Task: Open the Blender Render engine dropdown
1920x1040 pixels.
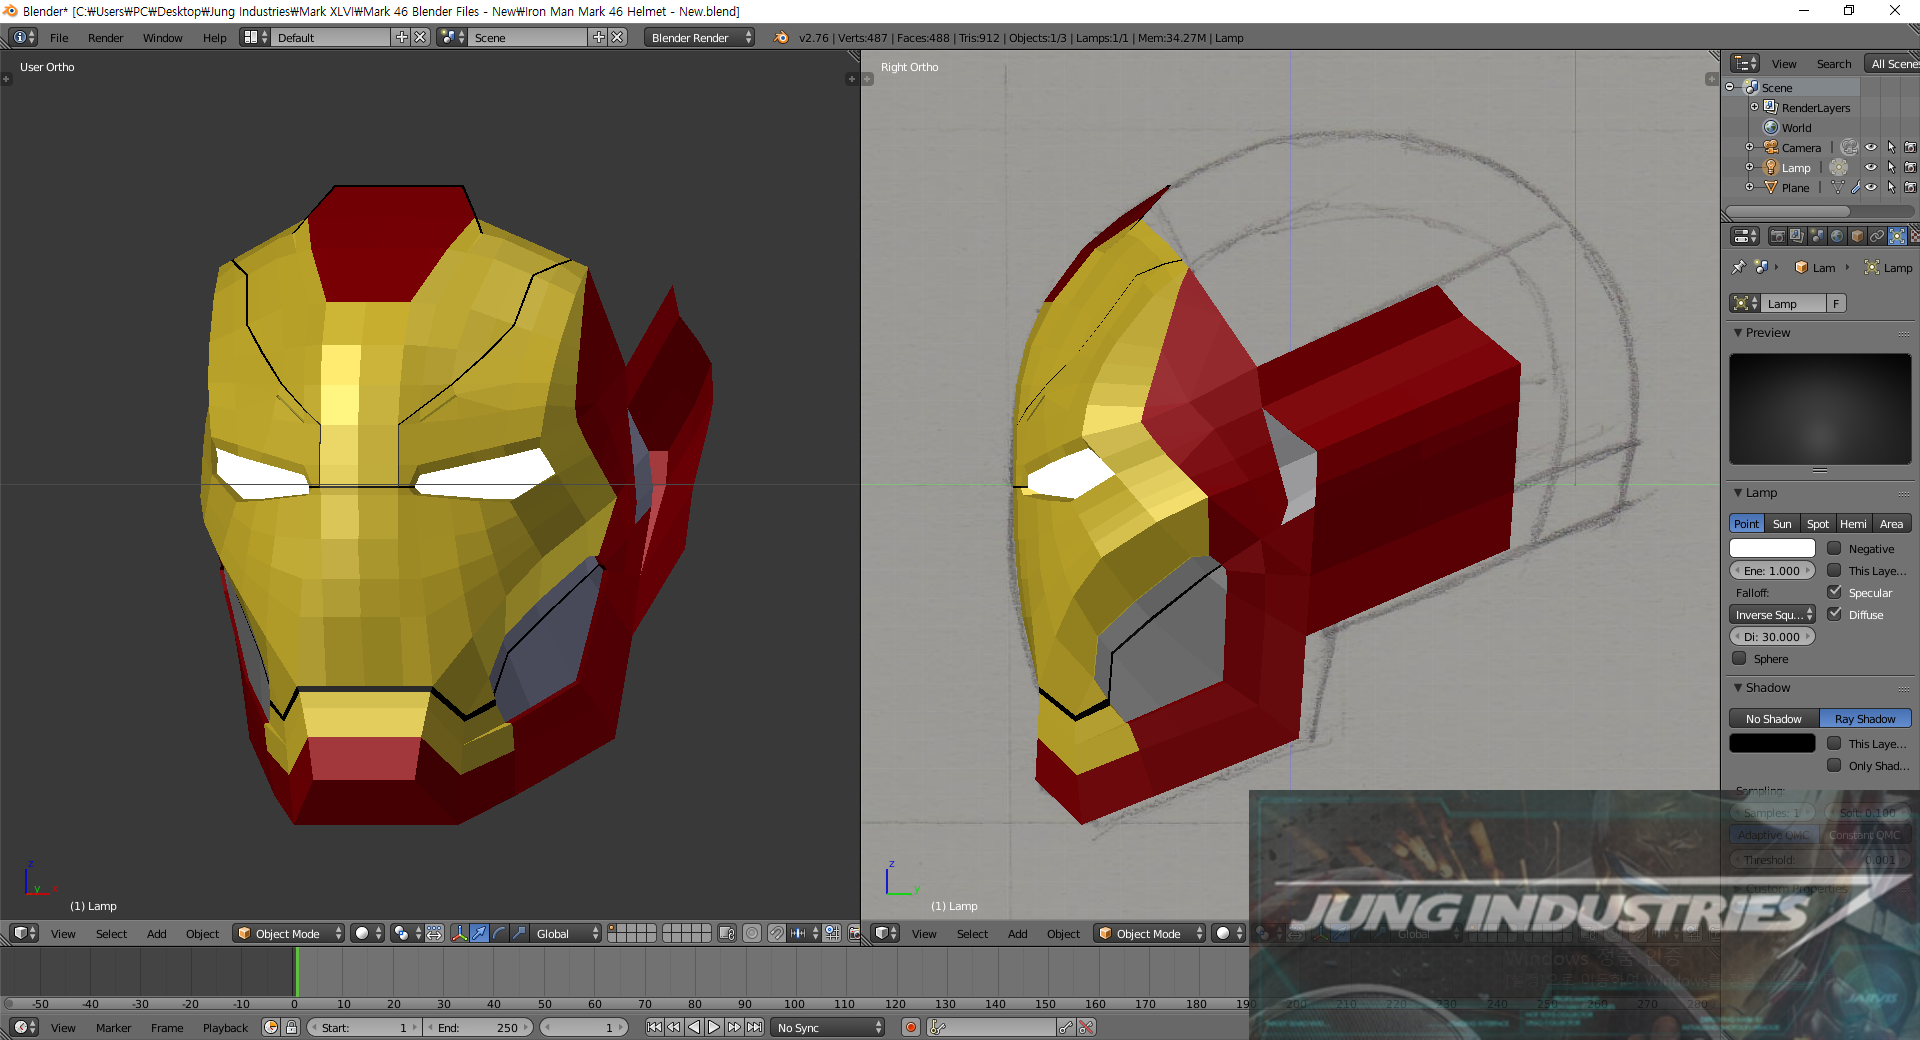Action: pos(700,37)
